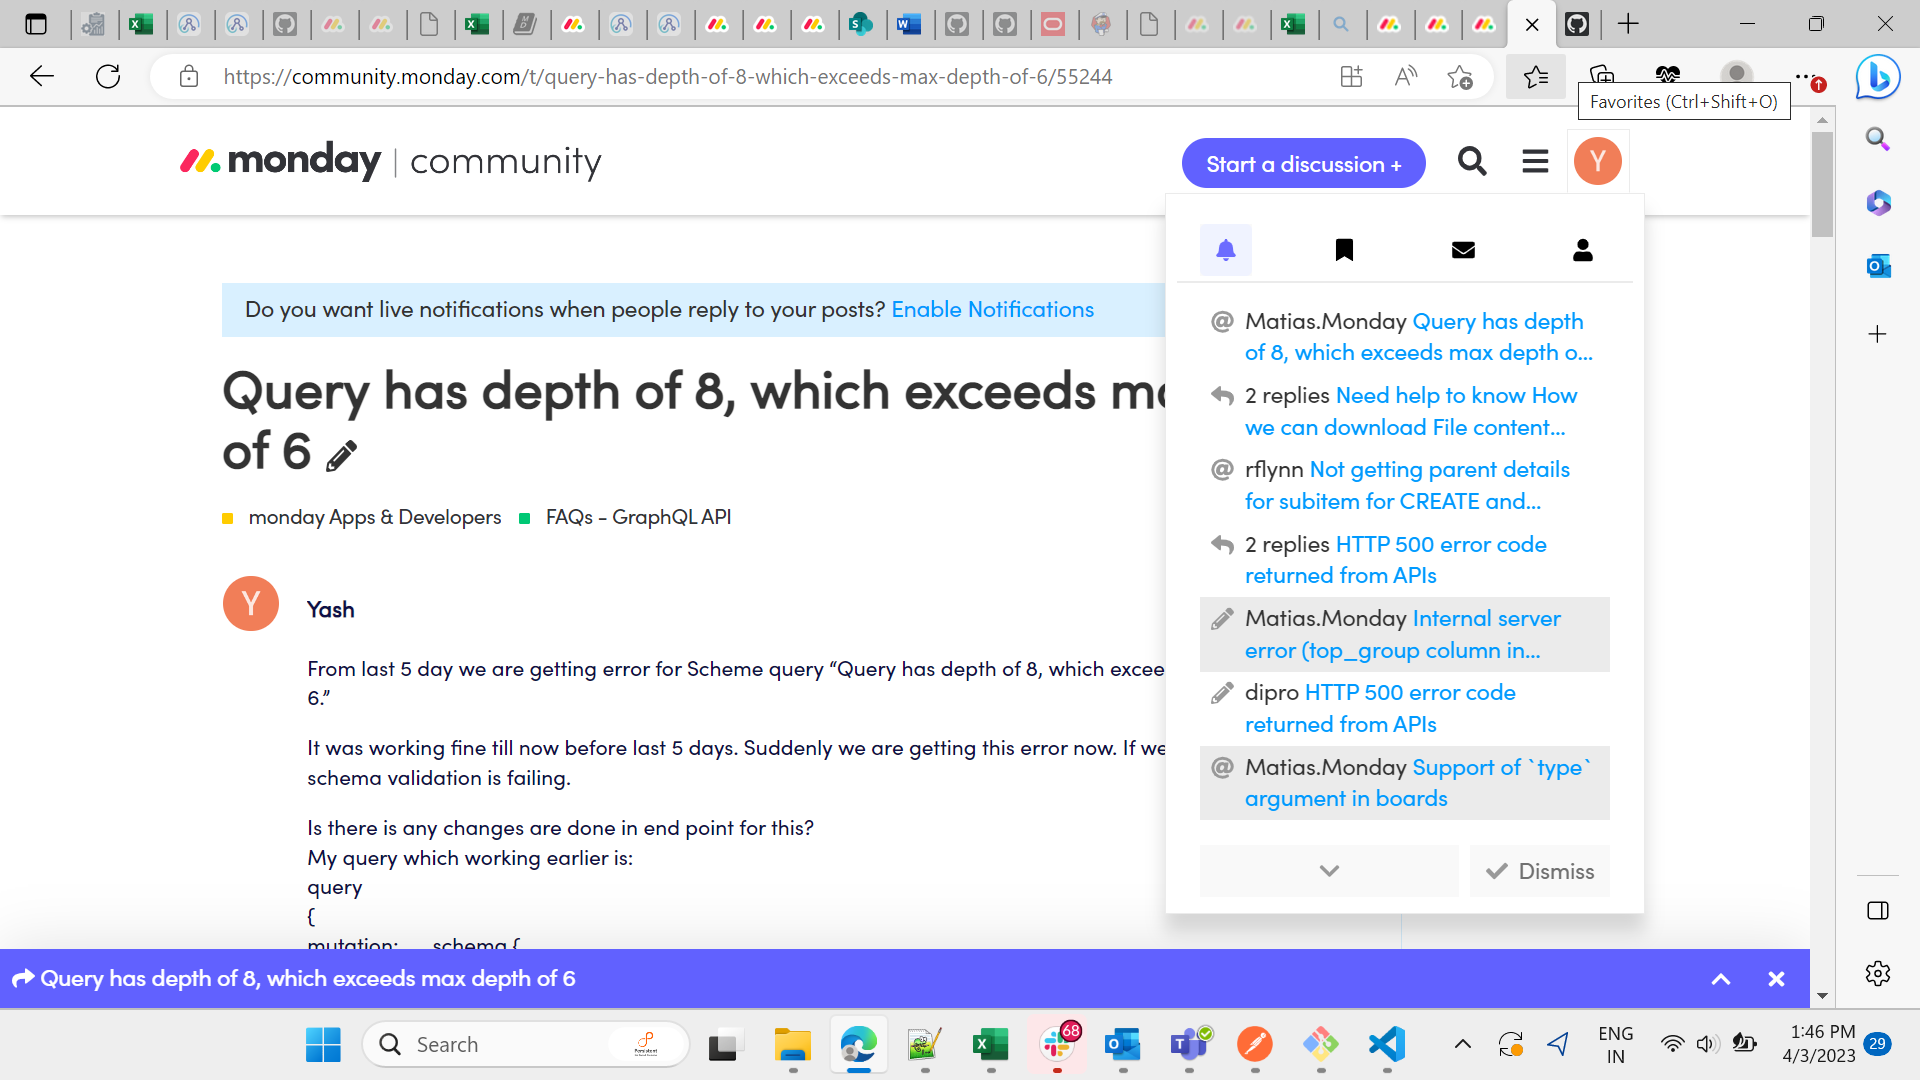Open the profile person tab
This screenshot has width=1920, height=1080.
point(1582,250)
